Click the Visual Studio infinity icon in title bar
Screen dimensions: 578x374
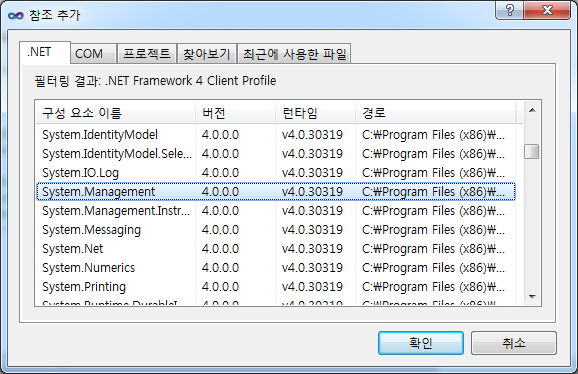(15, 15)
